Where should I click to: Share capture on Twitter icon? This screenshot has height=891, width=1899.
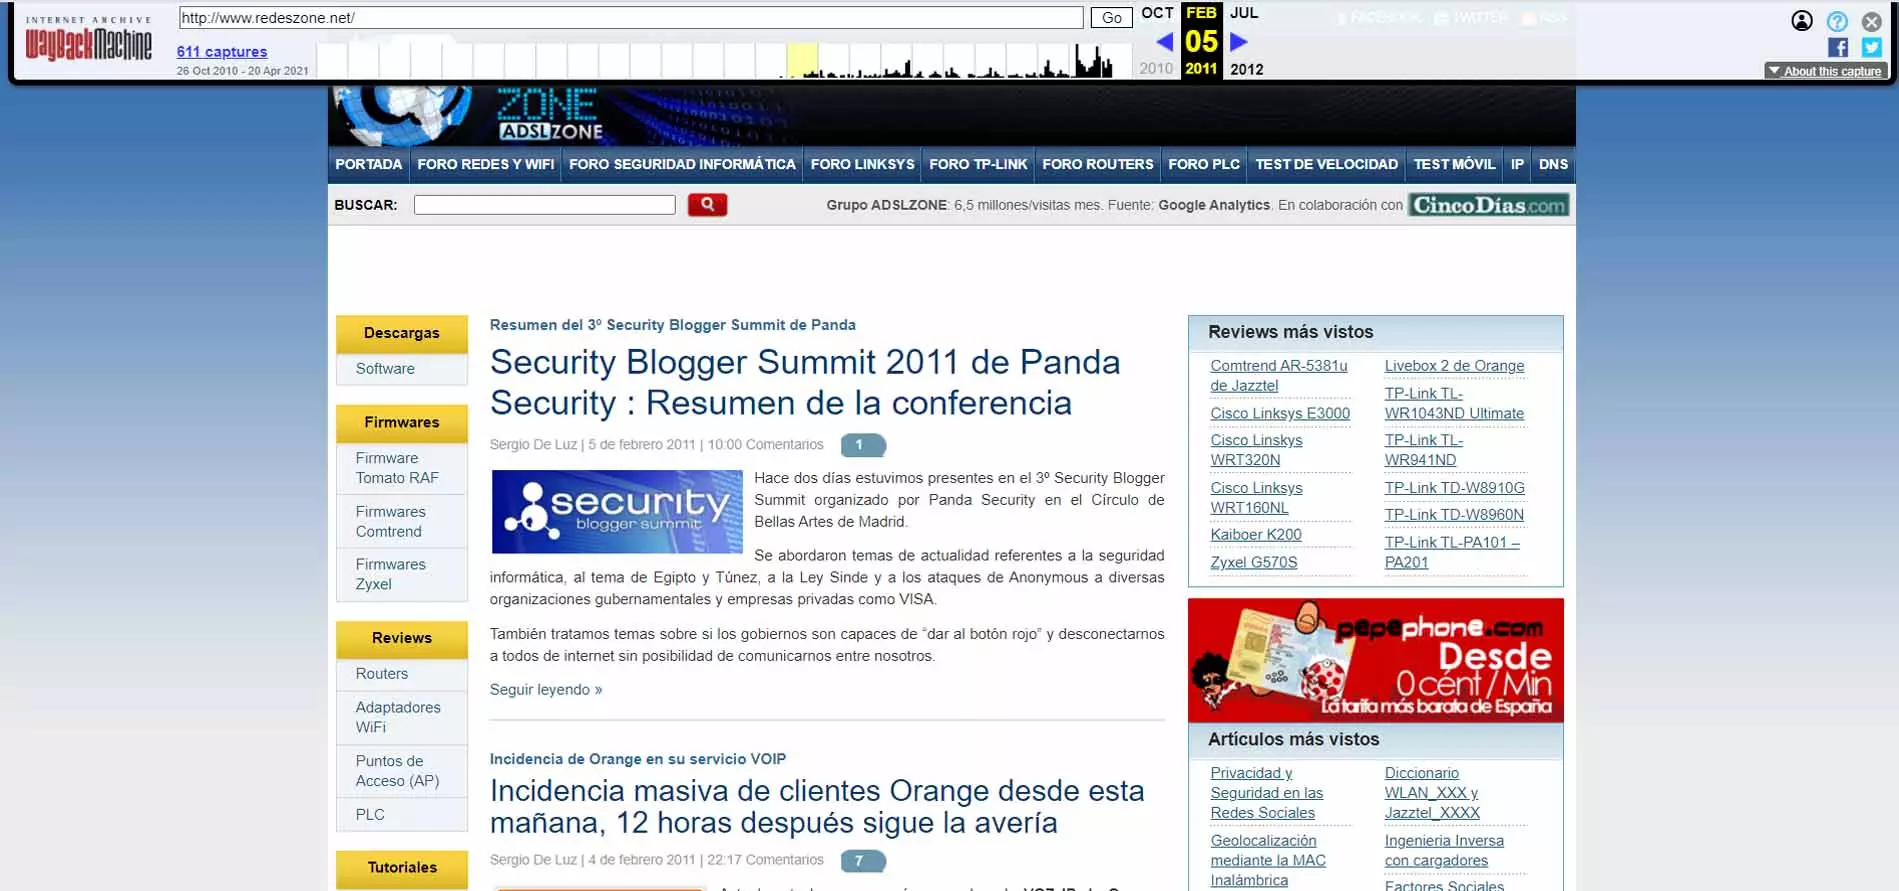(1872, 47)
